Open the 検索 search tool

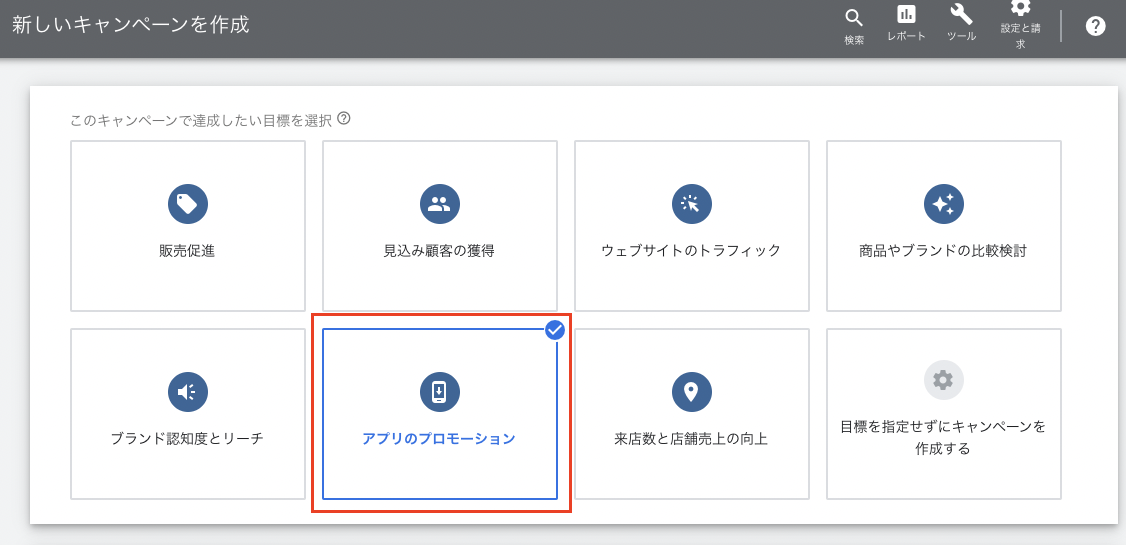[x=853, y=24]
